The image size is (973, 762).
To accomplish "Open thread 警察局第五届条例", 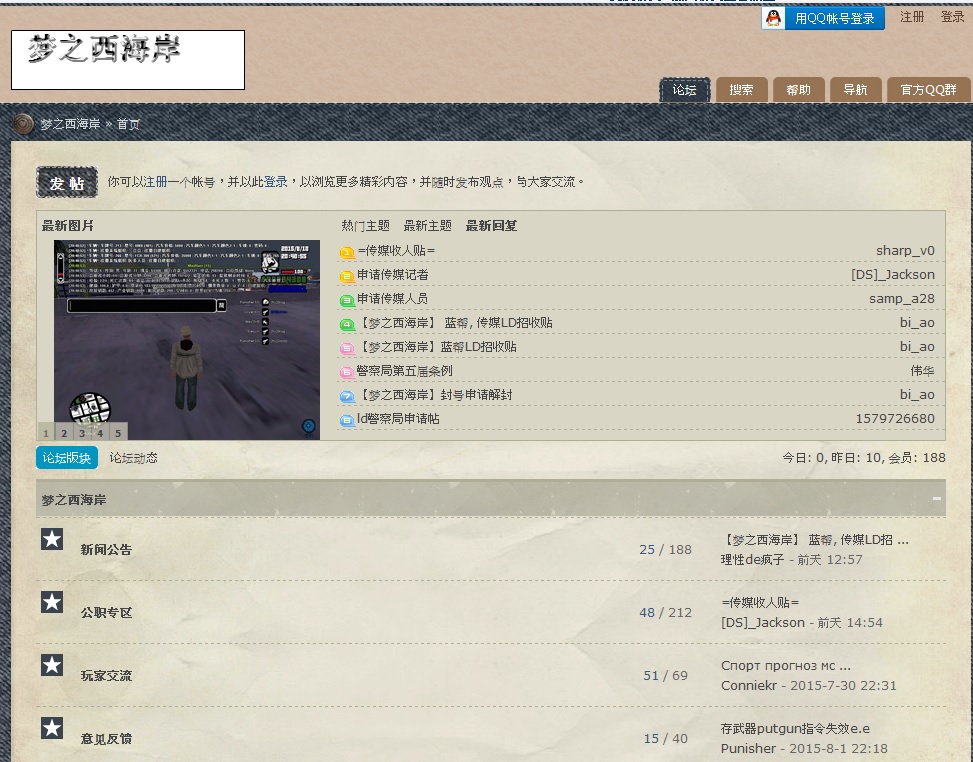I will [x=405, y=371].
